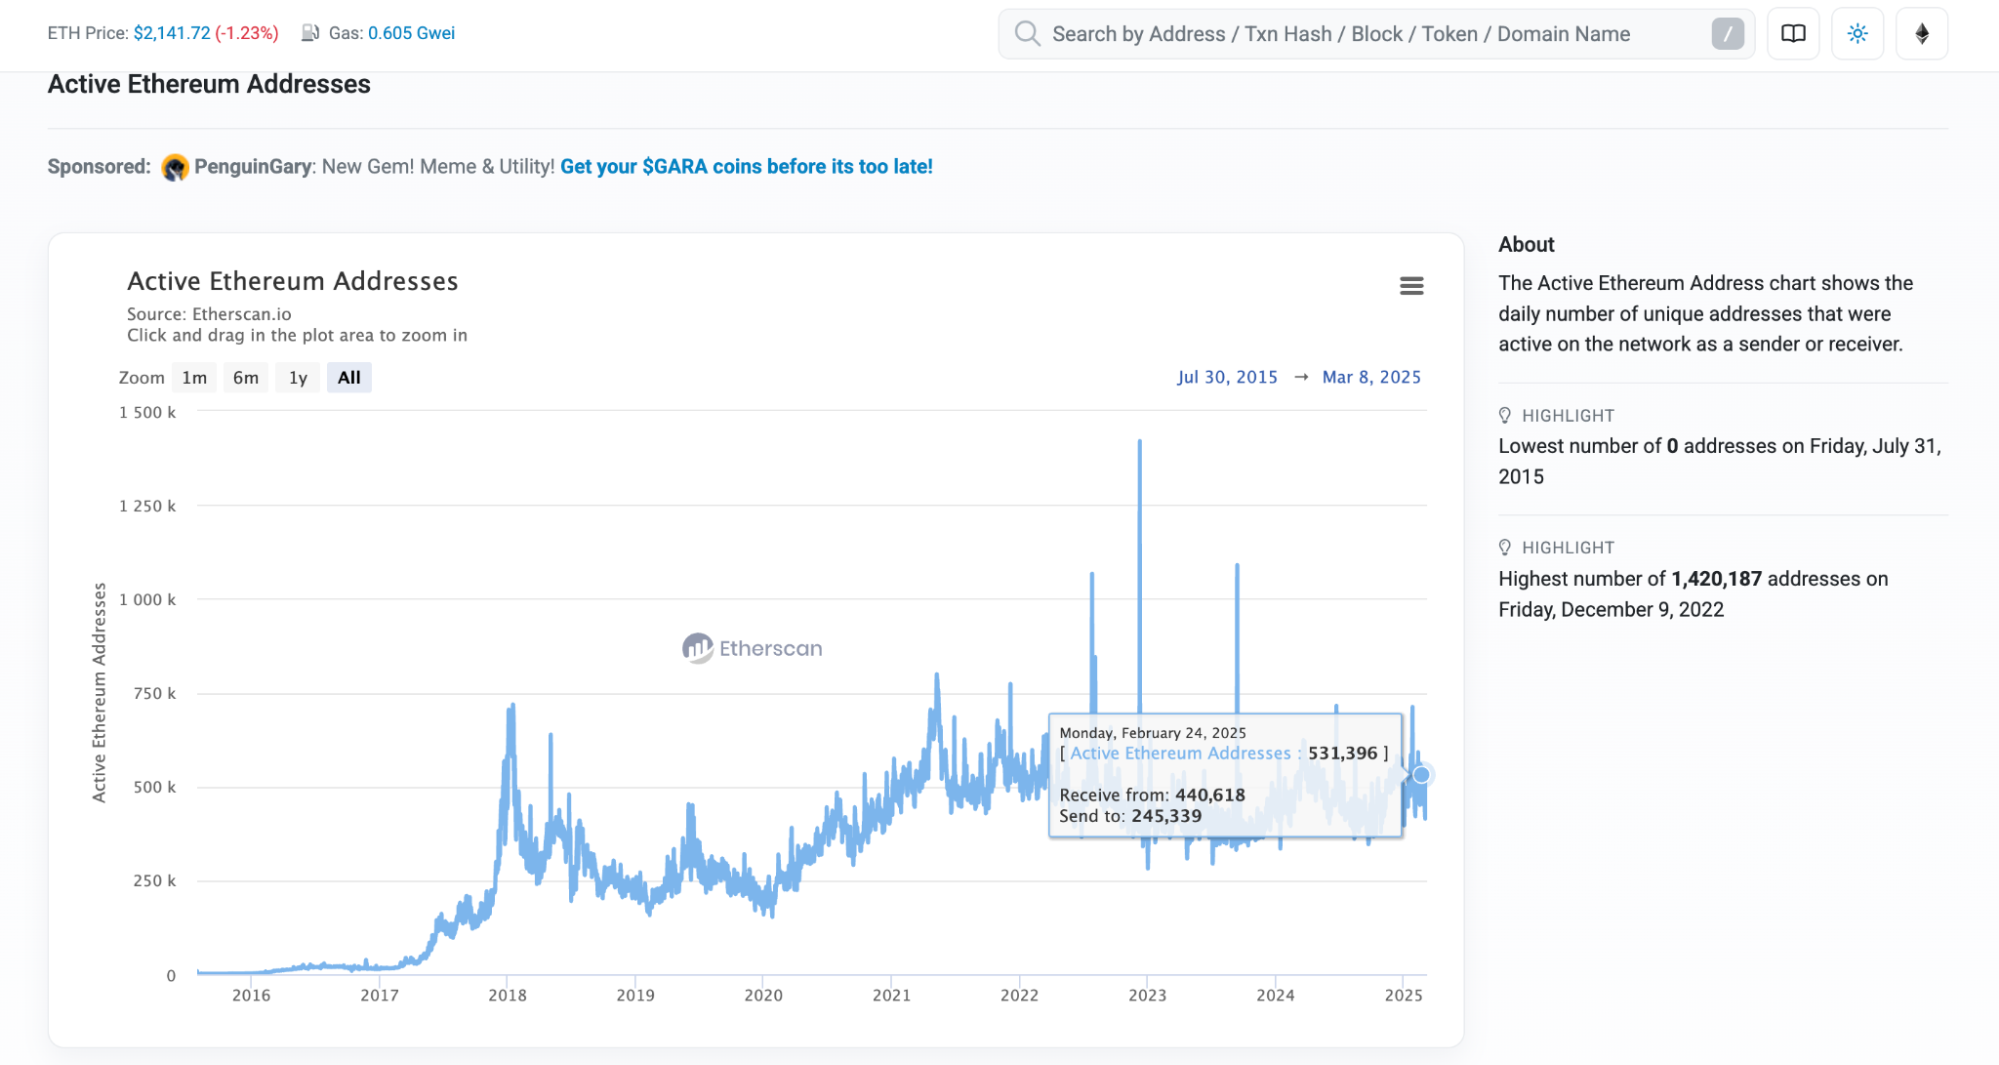This screenshot has width=1999, height=1065.
Task: Select the PenguinGary sponsor logo
Action: (x=174, y=166)
